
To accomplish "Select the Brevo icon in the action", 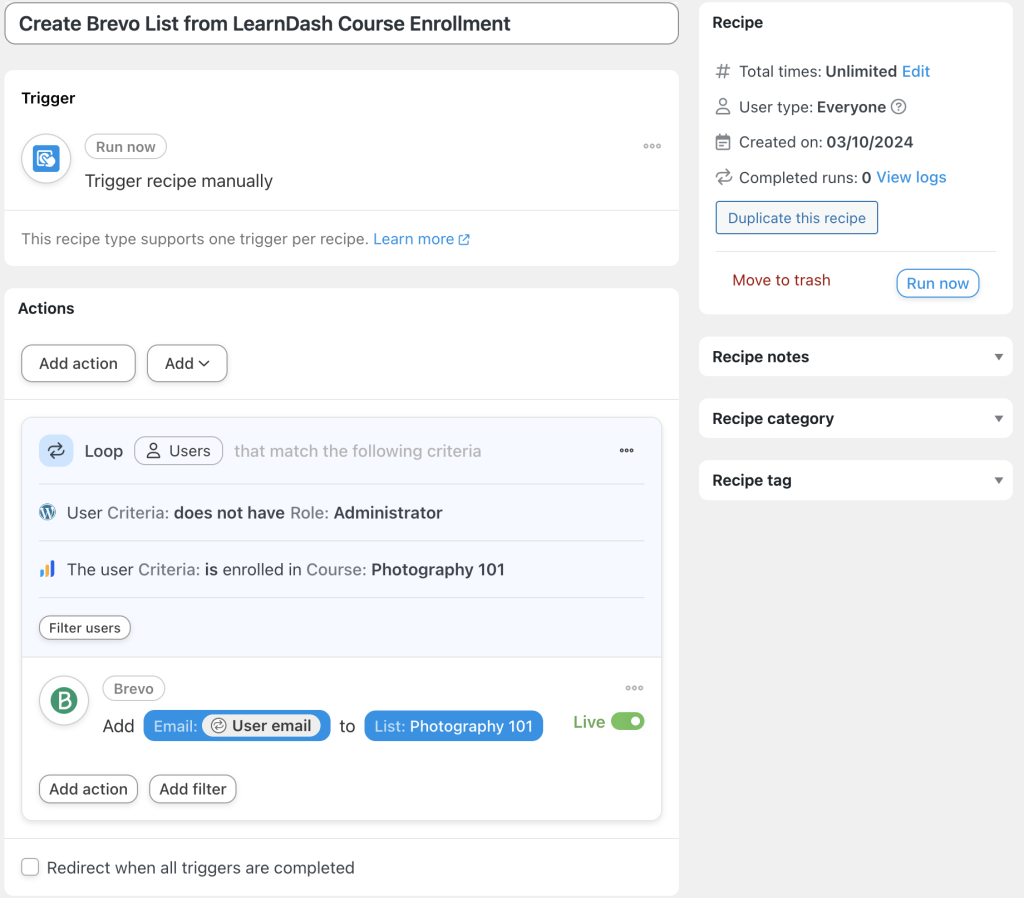I will pos(63,701).
